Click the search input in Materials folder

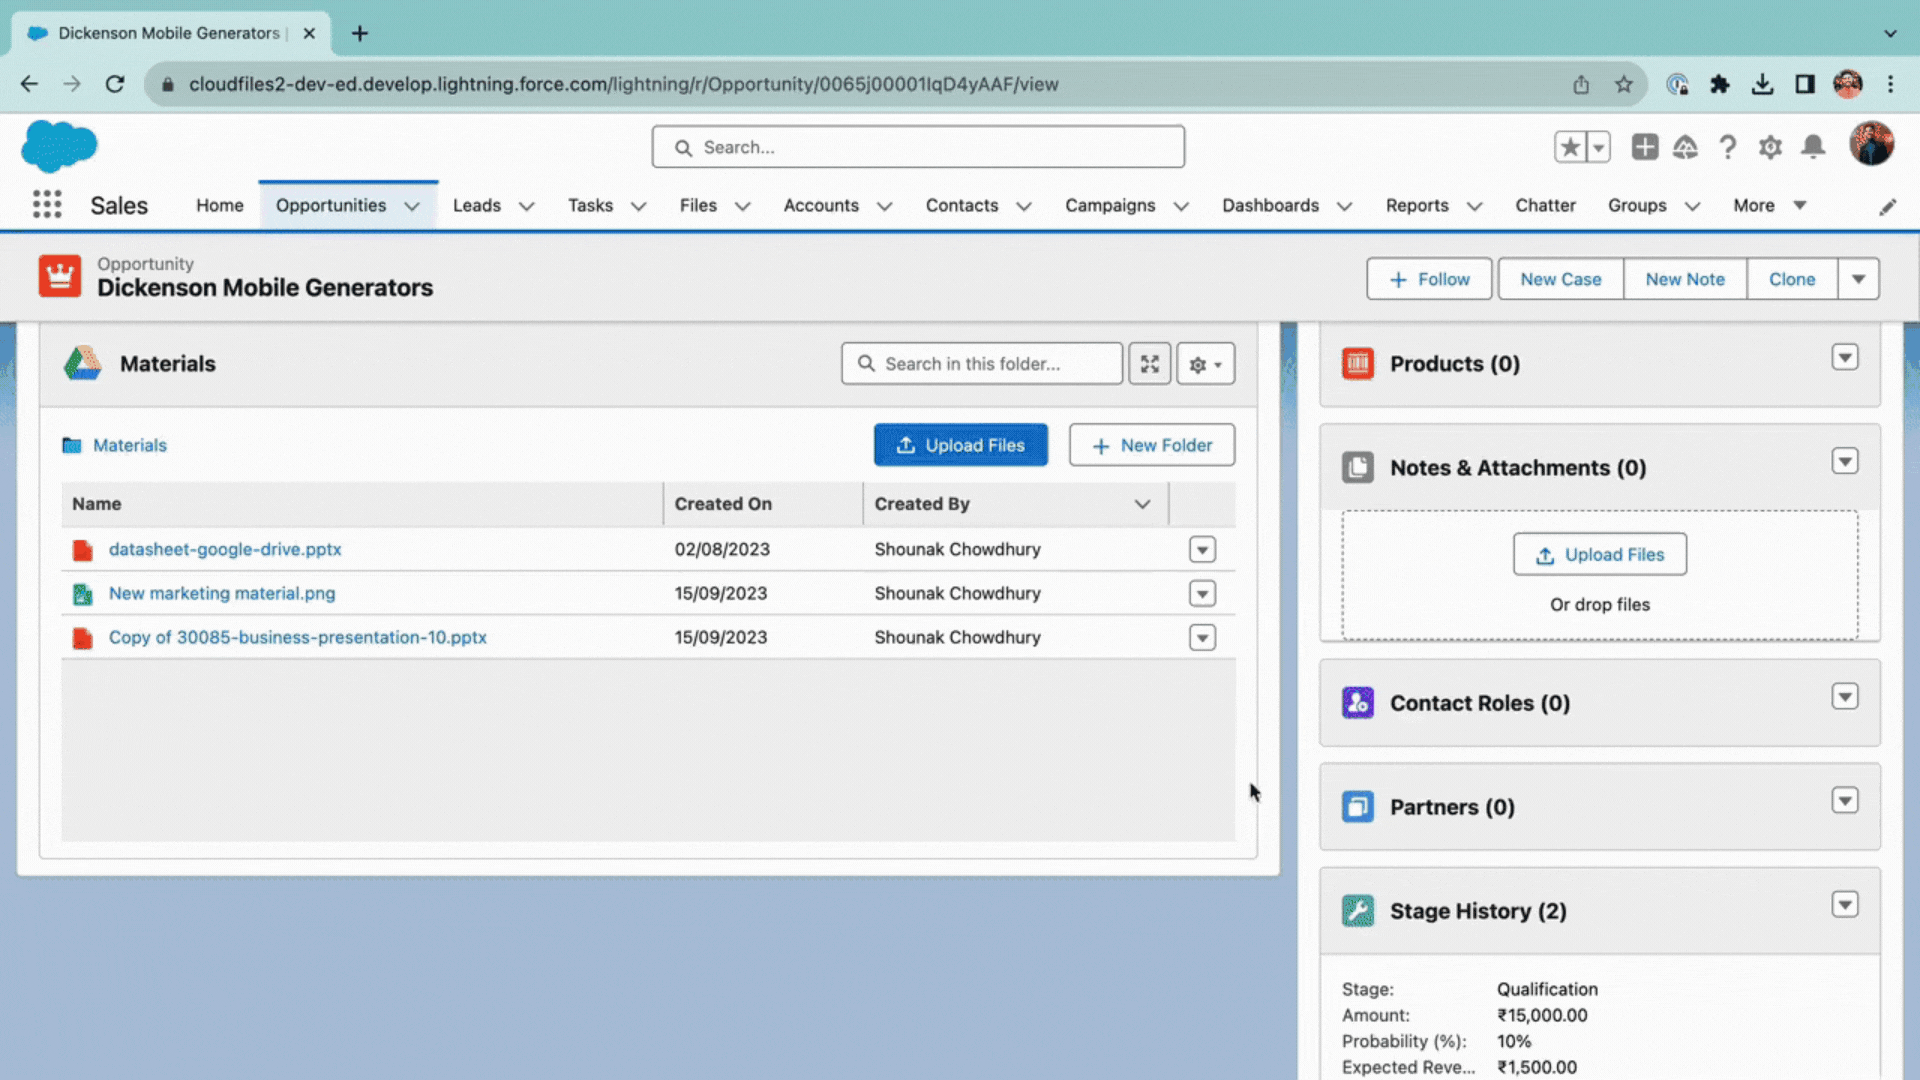tap(981, 363)
